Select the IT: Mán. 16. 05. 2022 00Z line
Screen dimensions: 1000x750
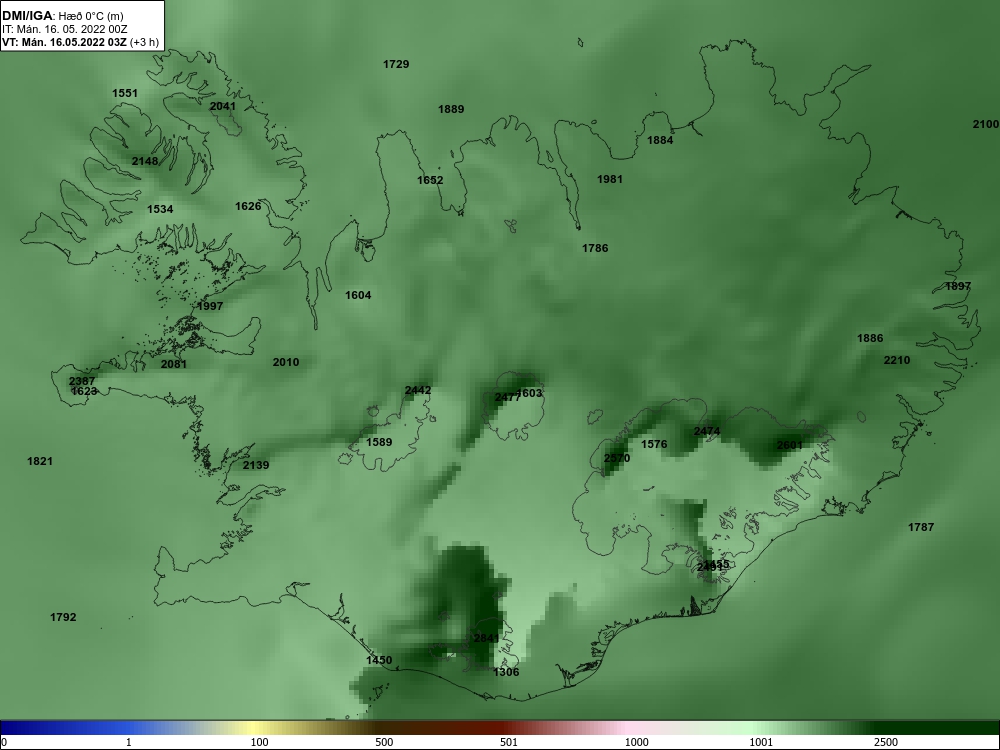tap(64, 29)
